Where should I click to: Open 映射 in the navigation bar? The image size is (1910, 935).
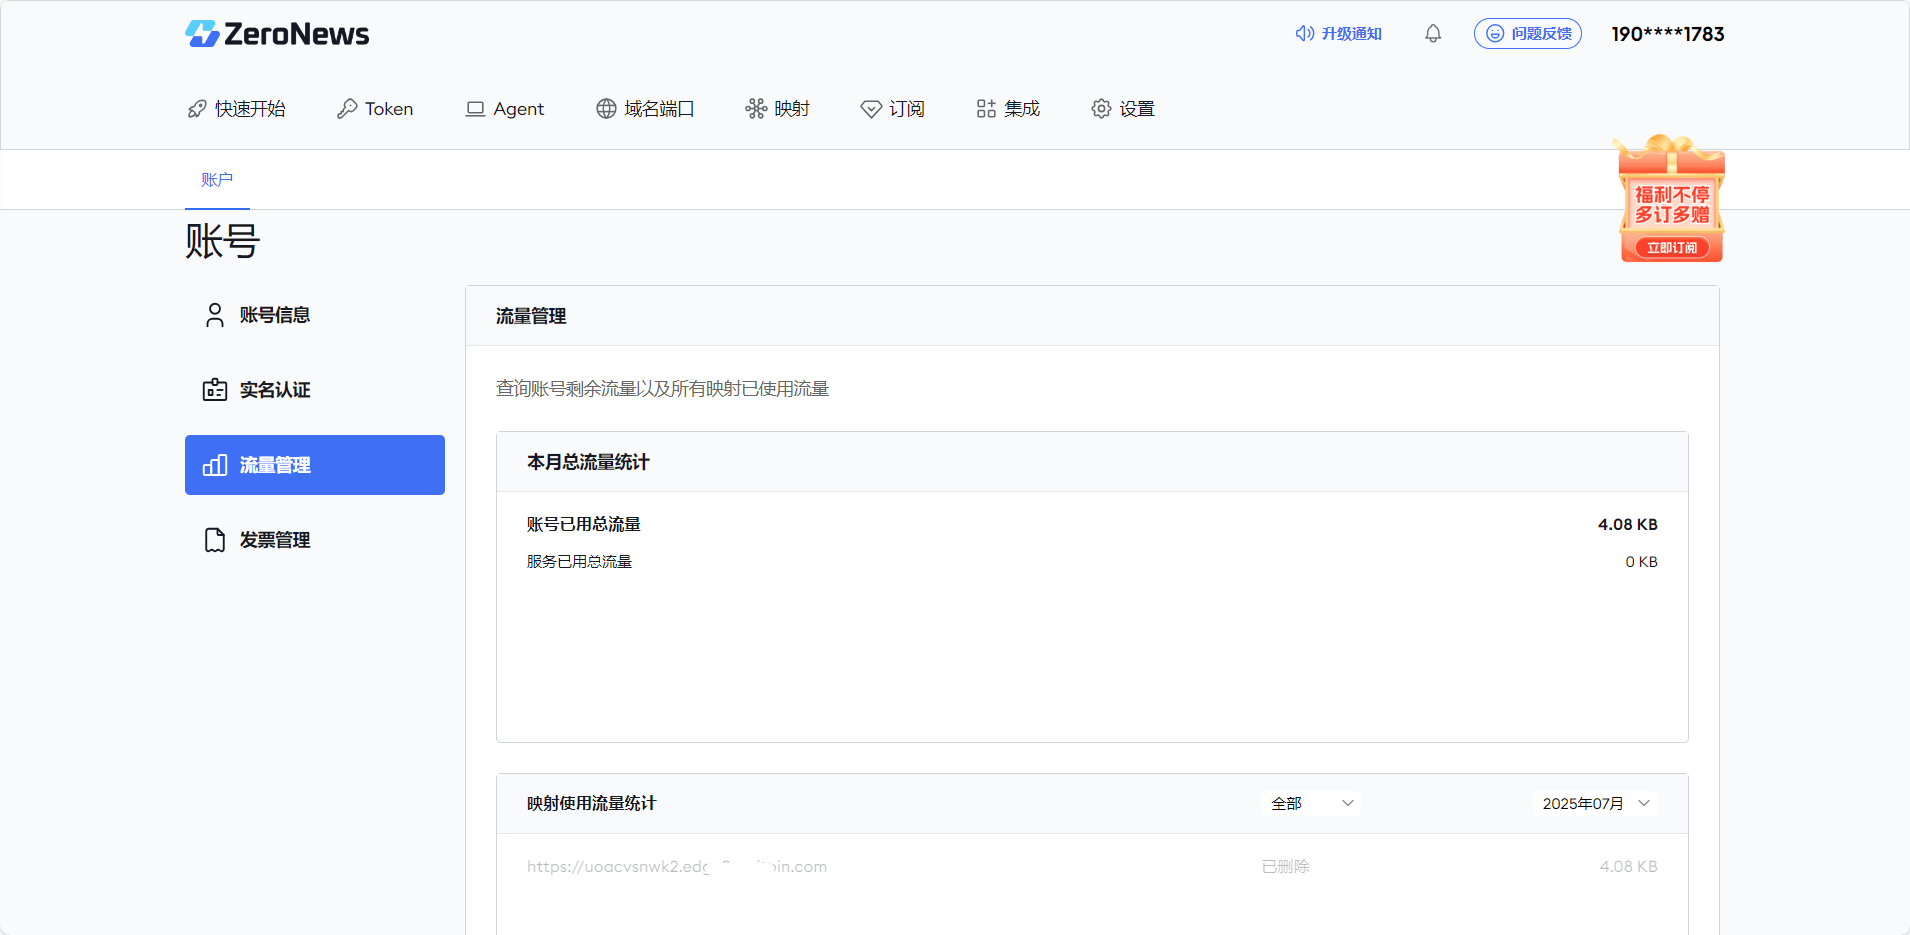(x=777, y=109)
